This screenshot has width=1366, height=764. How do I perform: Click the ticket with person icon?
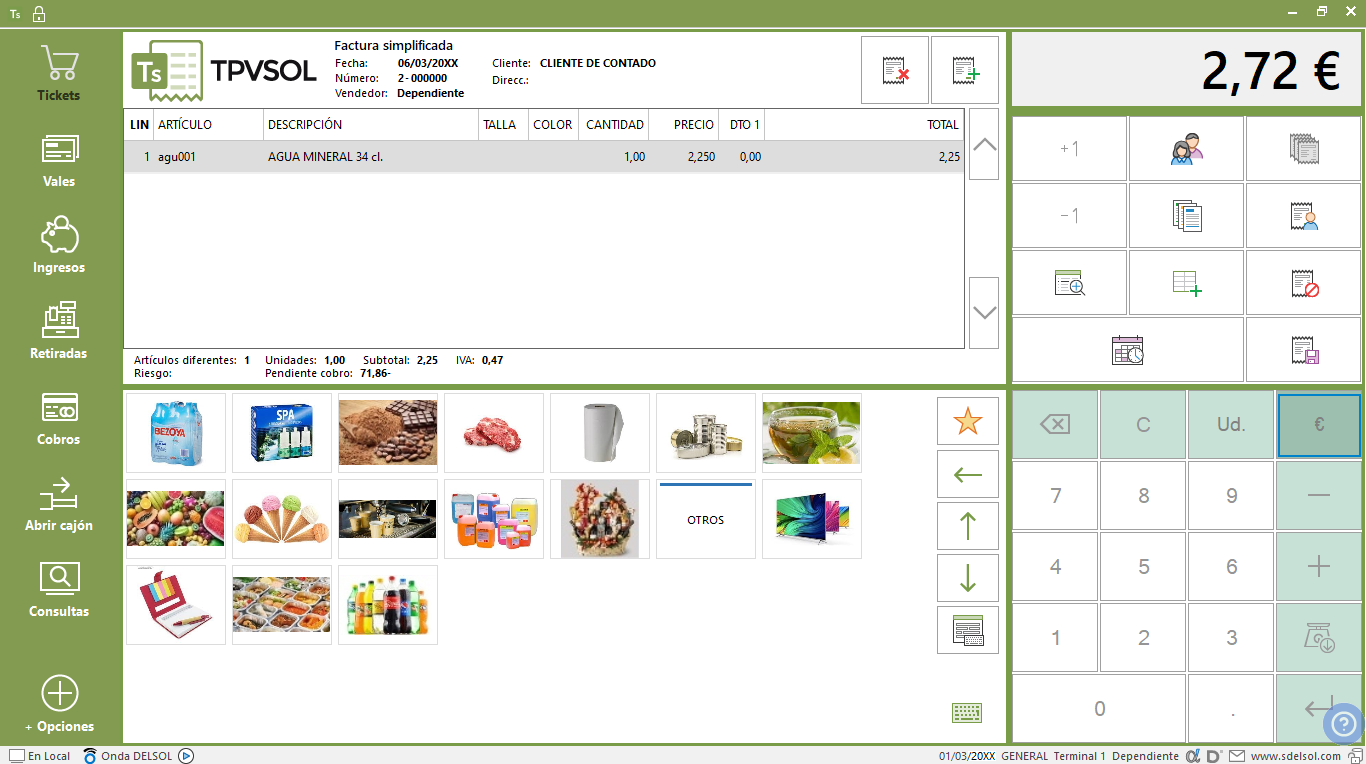(1303, 216)
